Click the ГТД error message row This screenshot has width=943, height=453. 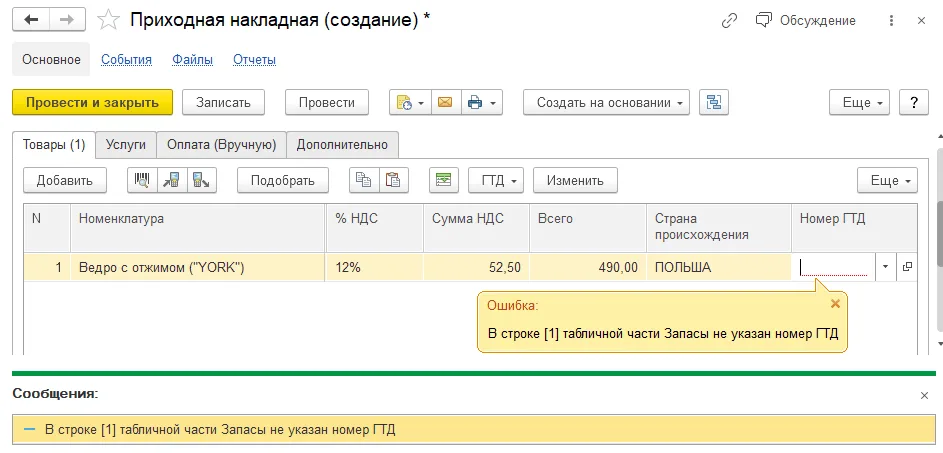pyautogui.click(x=472, y=430)
